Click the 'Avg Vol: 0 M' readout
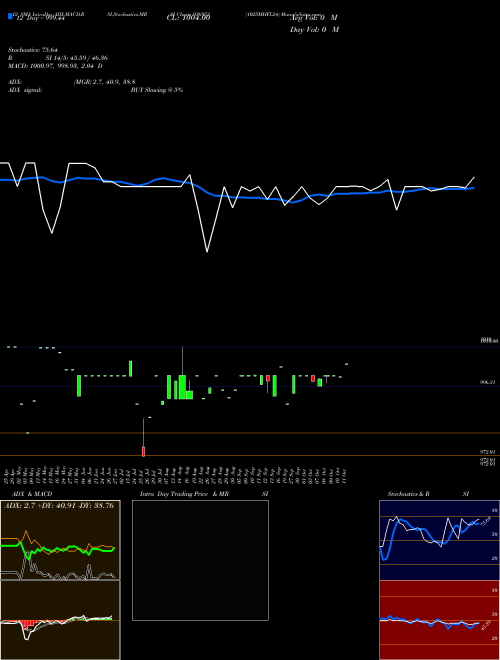 click(314, 18)
